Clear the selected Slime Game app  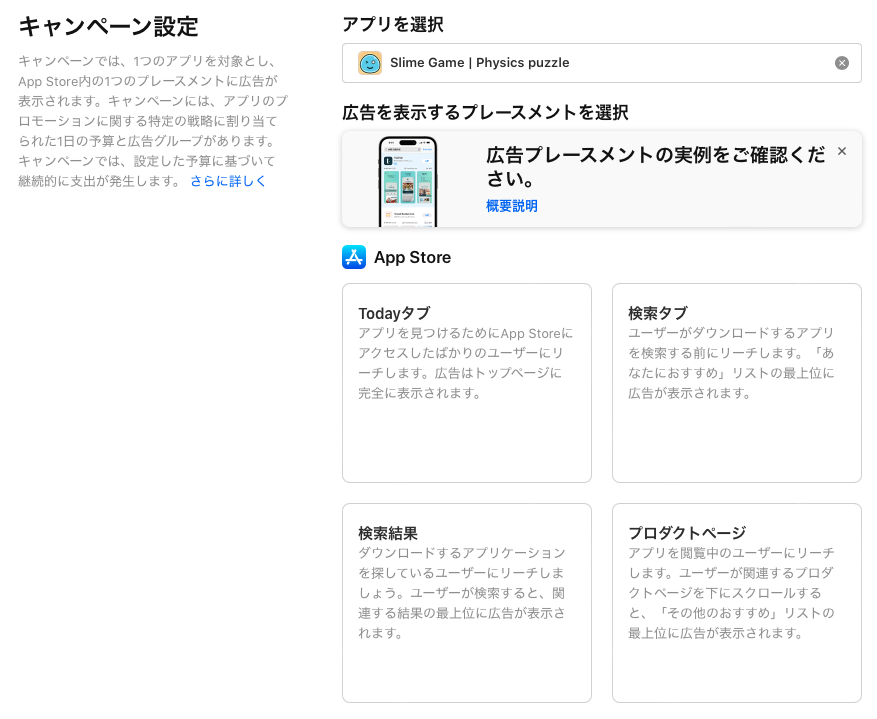point(841,63)
